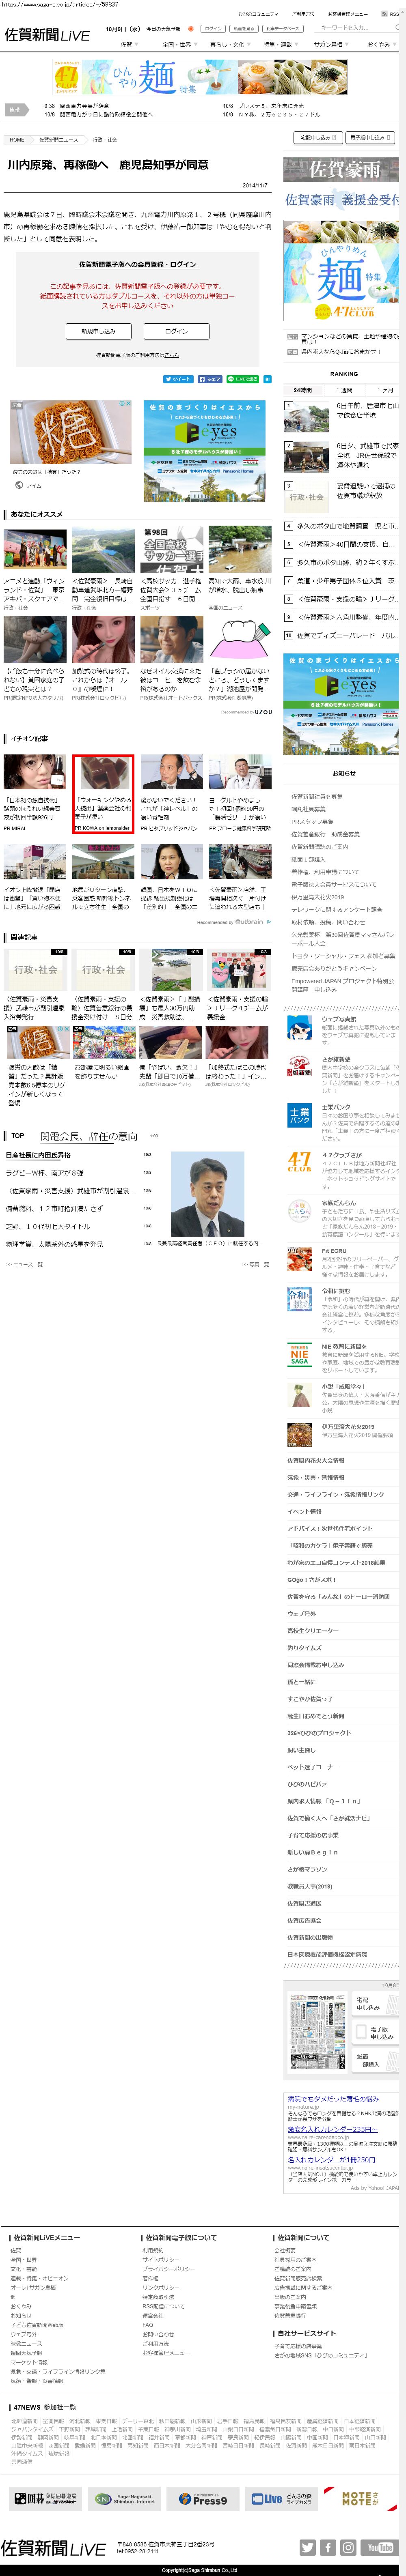Click the 佐賀新聞LIVE logo in the footer

click(x=53, y=2547)
